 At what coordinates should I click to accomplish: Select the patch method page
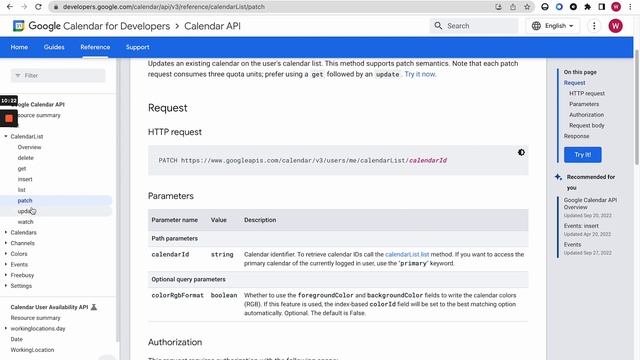pyautogui.click(x=25, y=200)
